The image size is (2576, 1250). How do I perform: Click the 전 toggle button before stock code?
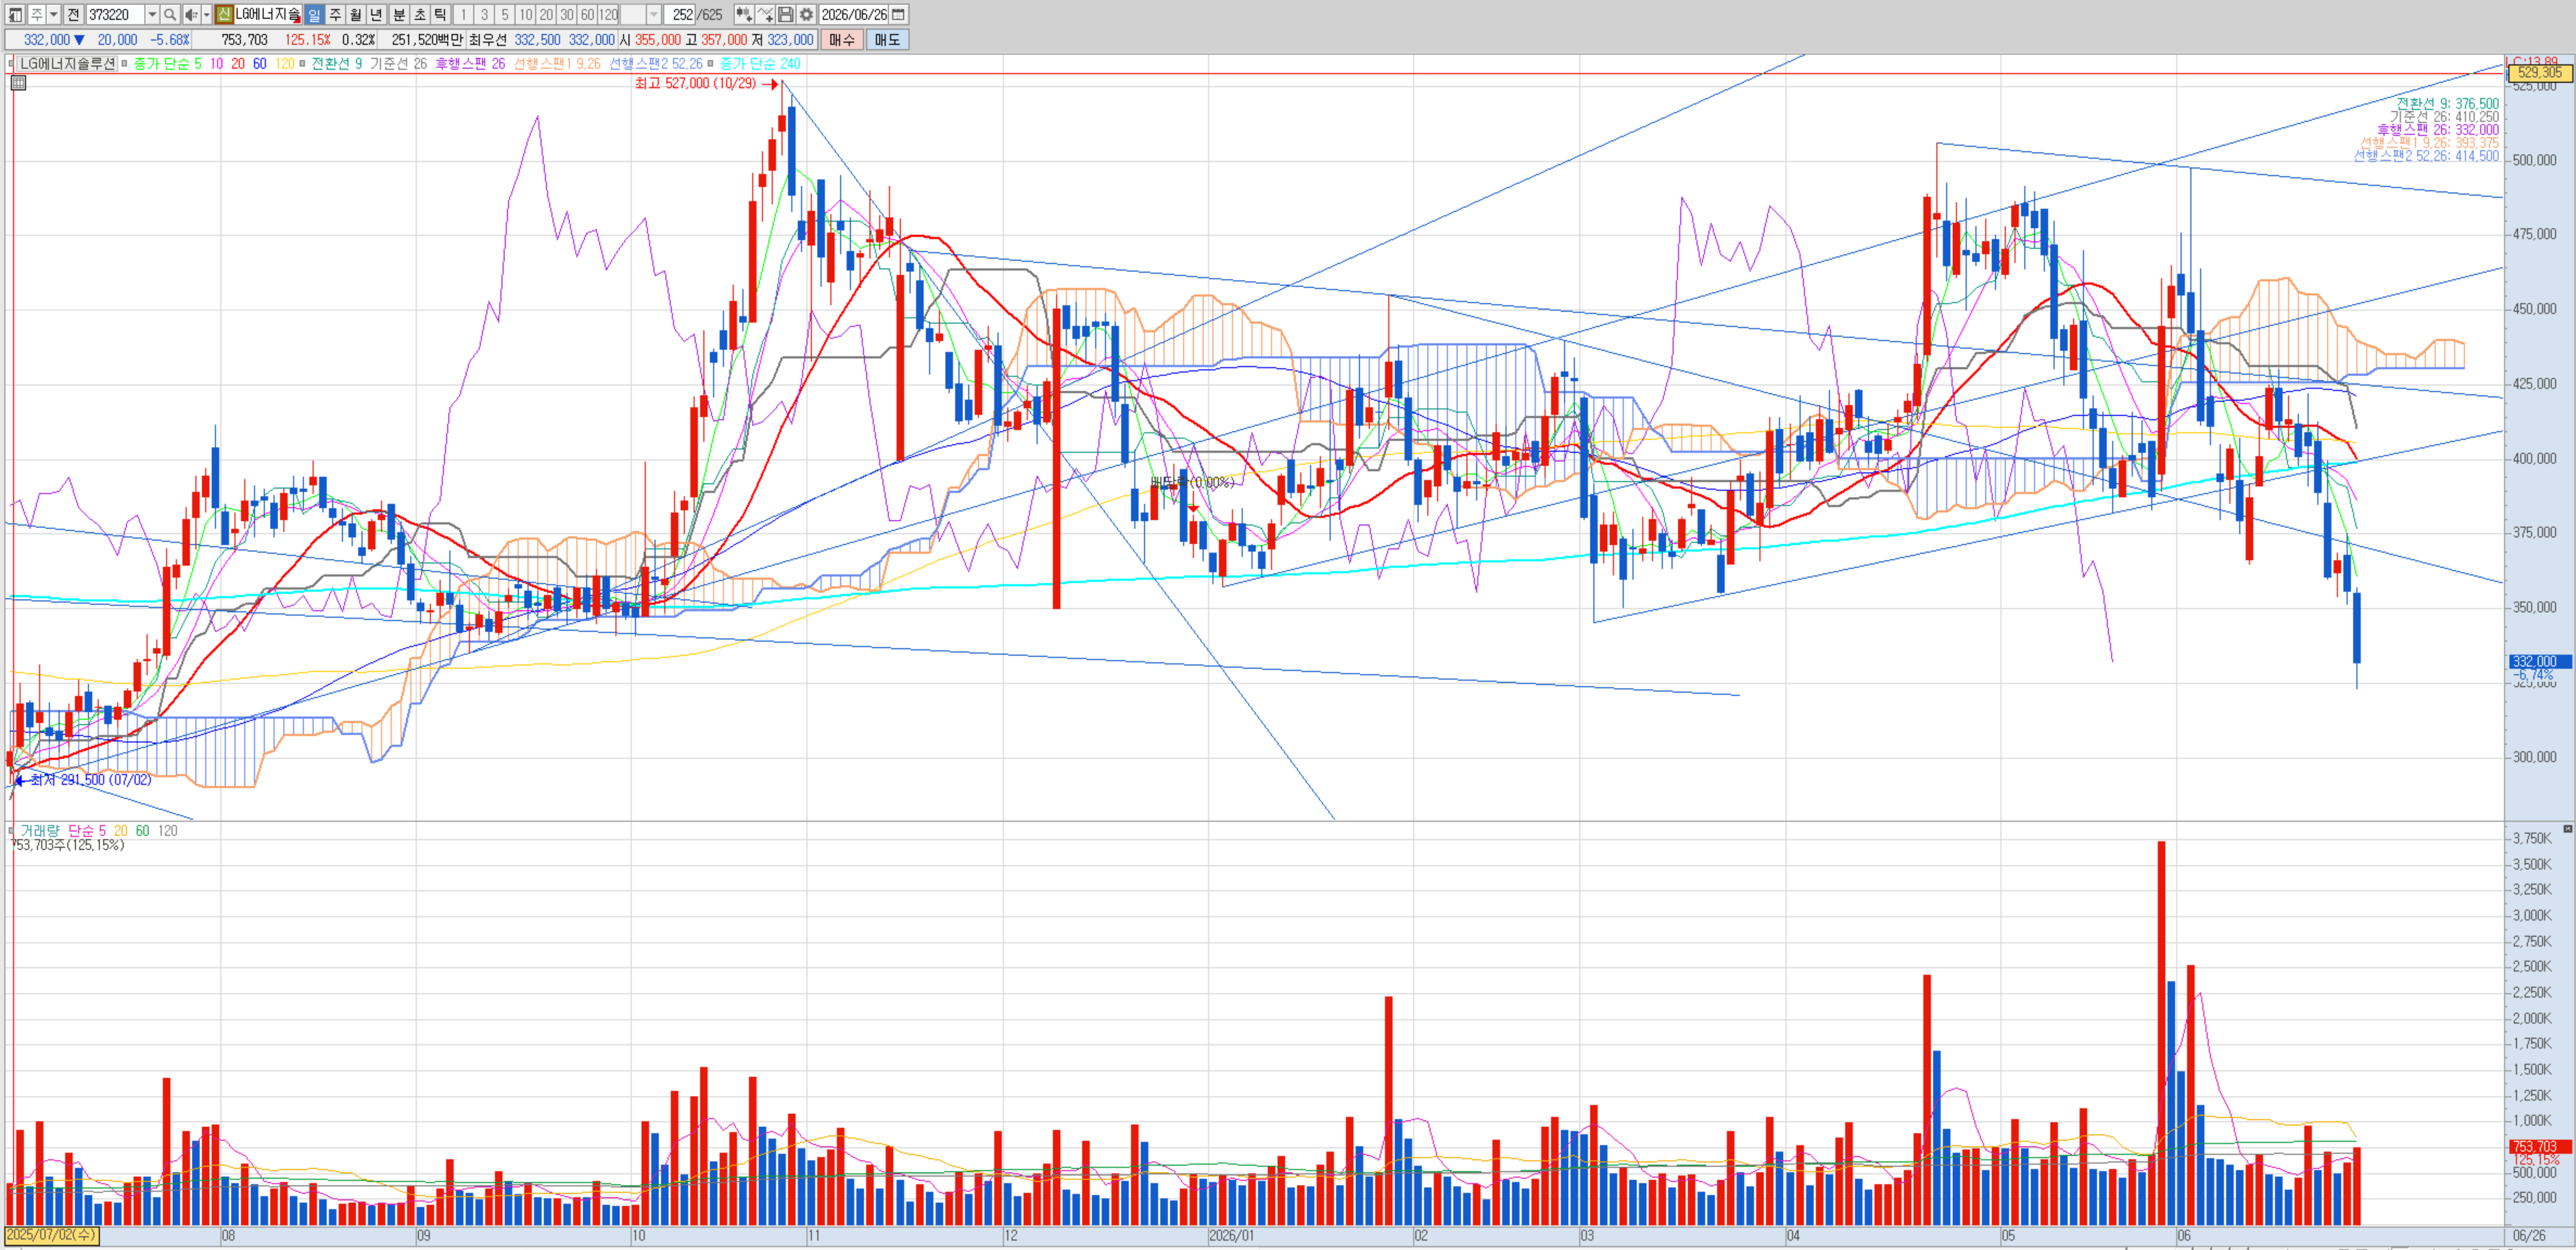[73, 14]
